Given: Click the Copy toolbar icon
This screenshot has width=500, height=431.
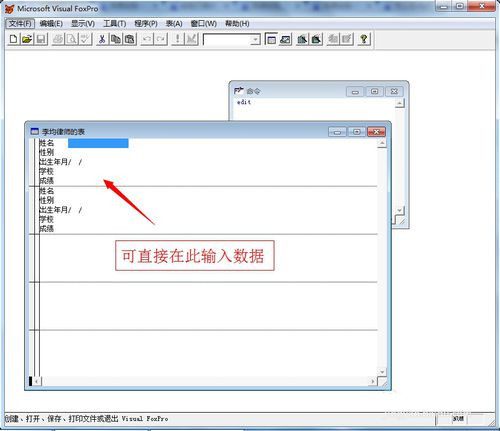Looking at the screenshot, I should point(115,39).
